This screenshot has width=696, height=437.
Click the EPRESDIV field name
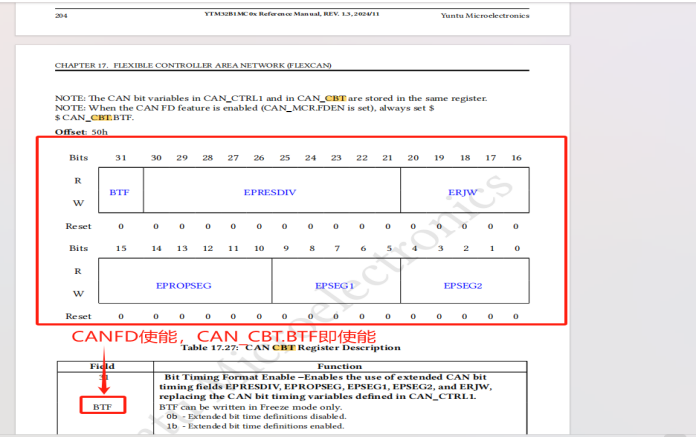point(270,192)
